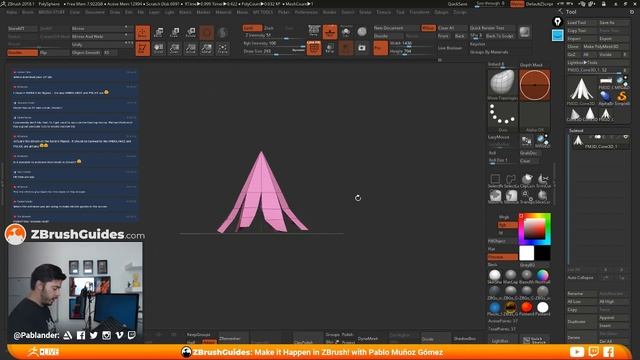This screenshot has width=640, height=360.
Task: Toggle the orange Floor grid icon
Action: coord(330,32)
